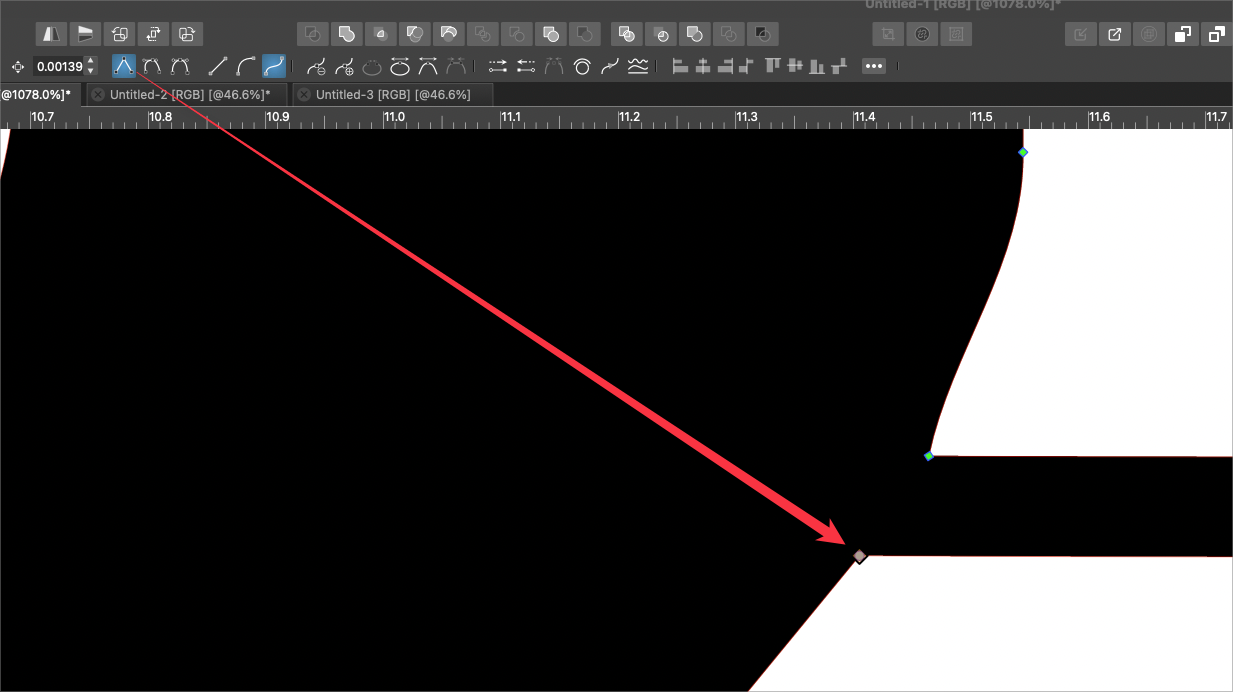Viewport: 1233px width, 692px height.
Task: Increase the 0.00139 value with up arrow
Action: [x=91, y=62]
